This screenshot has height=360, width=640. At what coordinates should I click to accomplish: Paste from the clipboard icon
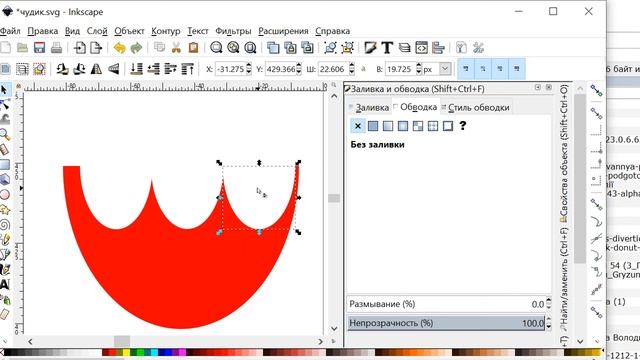[193, 48]
